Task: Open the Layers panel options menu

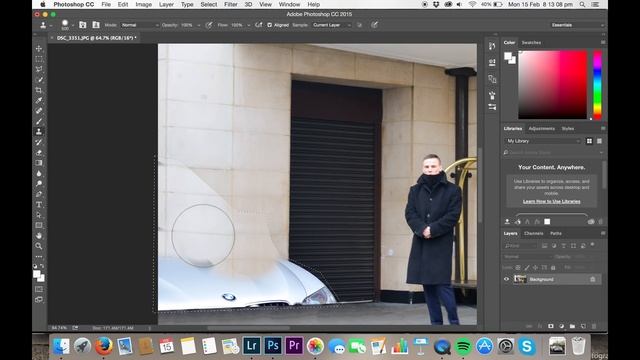Action: click(603, 233)
